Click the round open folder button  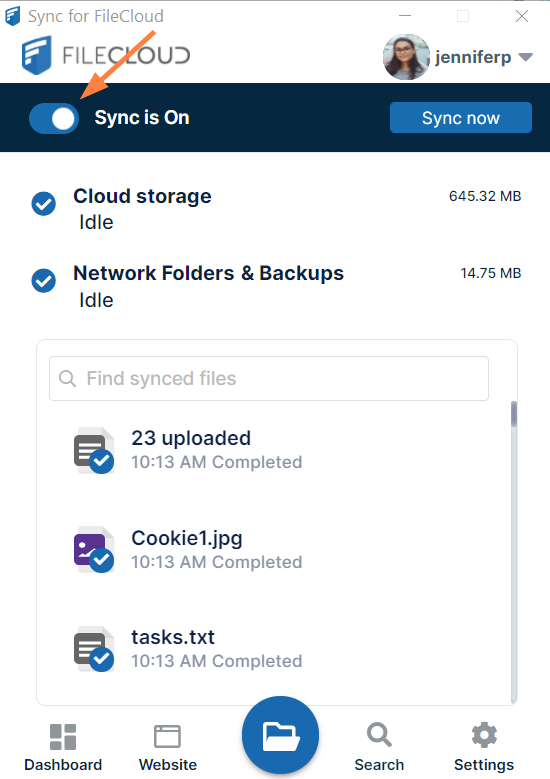coord(281,735)
